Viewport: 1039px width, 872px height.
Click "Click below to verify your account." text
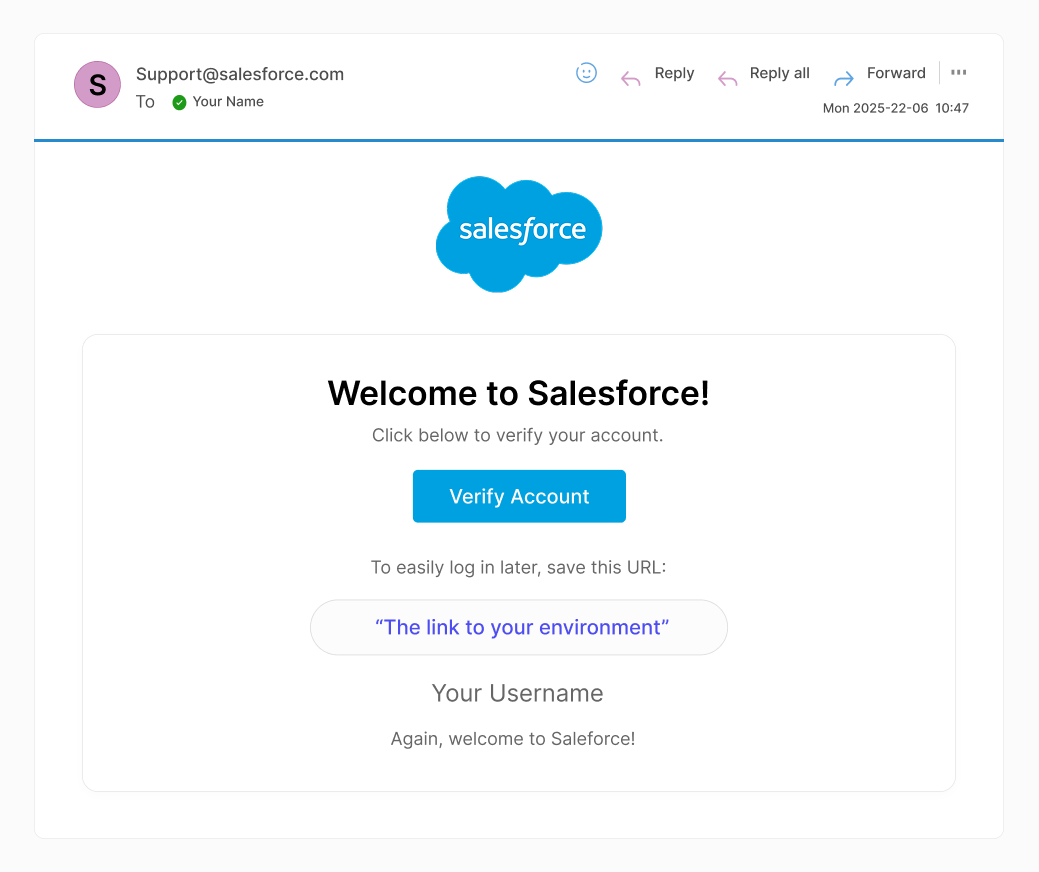[518, 435]
